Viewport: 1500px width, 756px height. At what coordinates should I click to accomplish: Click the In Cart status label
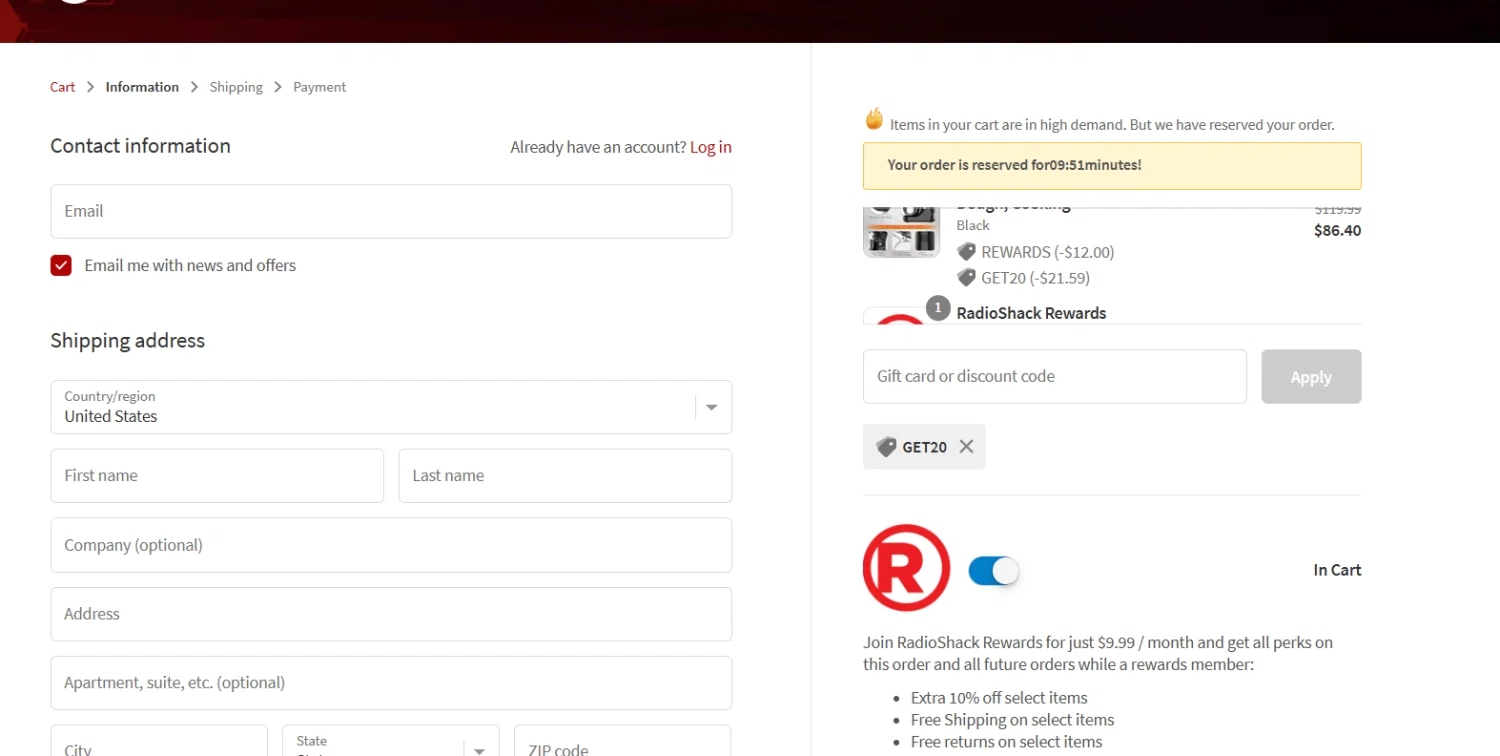1337,570
